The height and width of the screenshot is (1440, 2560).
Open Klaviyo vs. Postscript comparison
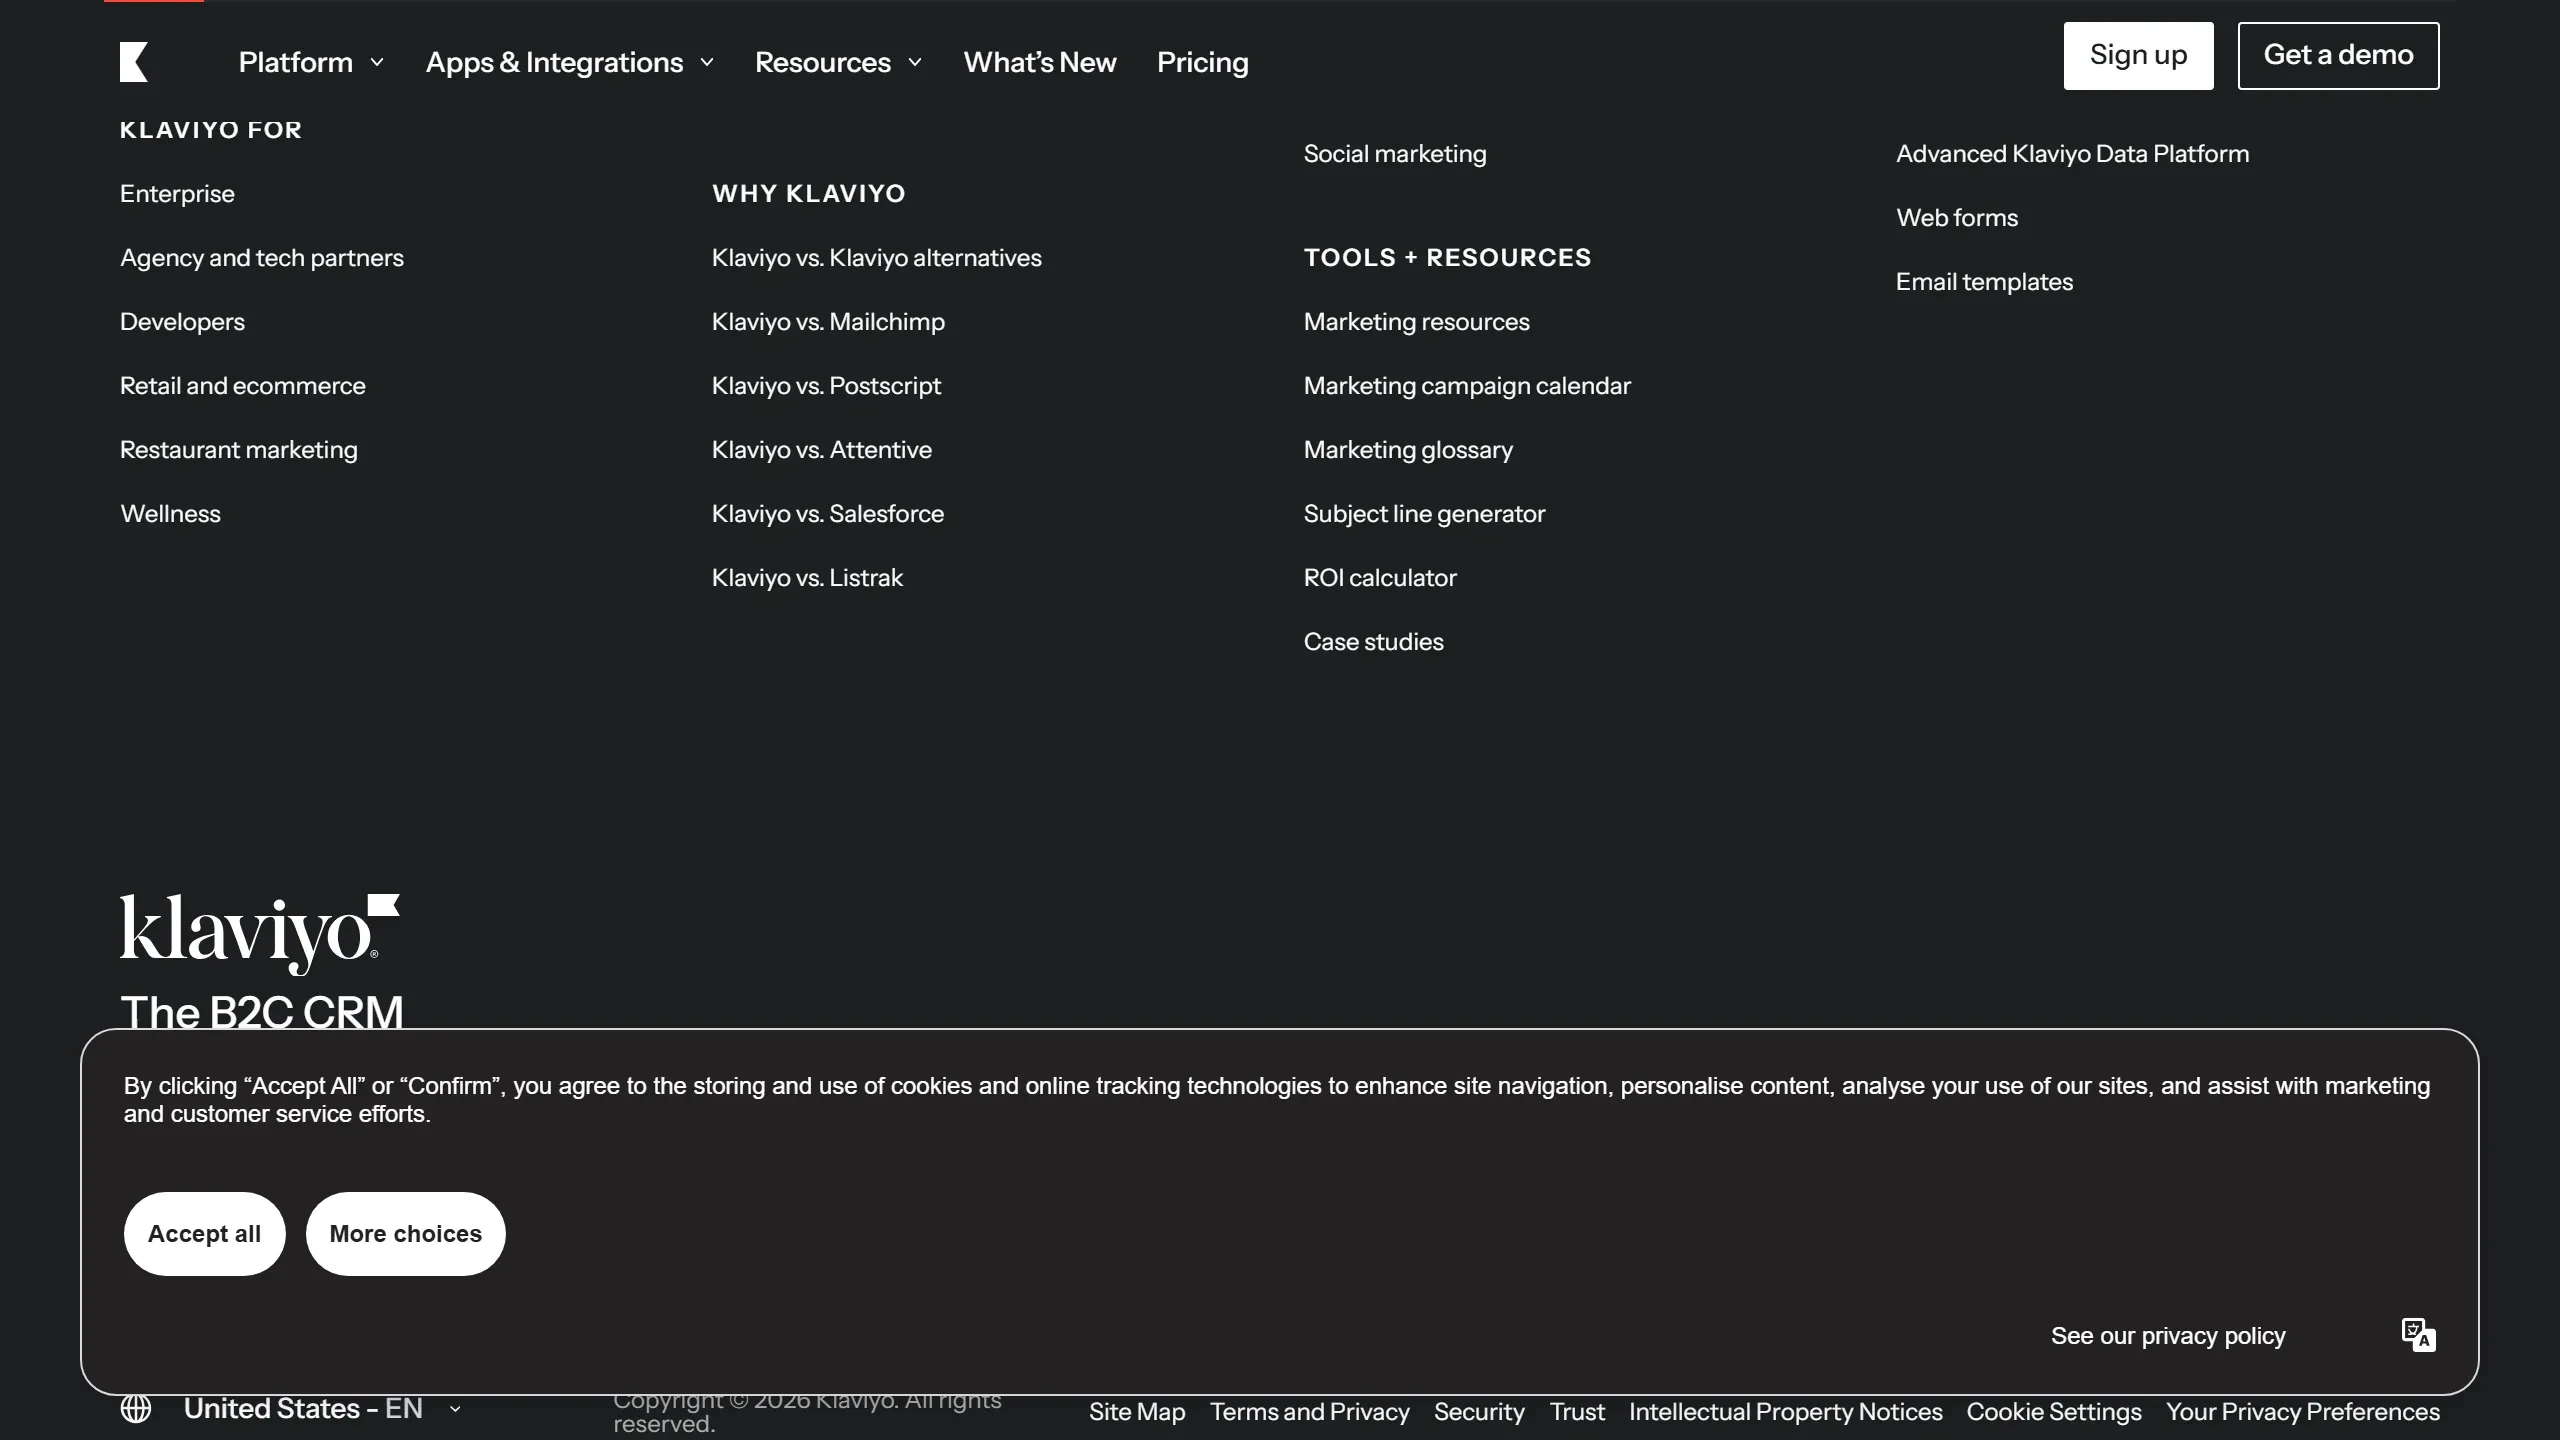pos(826,385)
